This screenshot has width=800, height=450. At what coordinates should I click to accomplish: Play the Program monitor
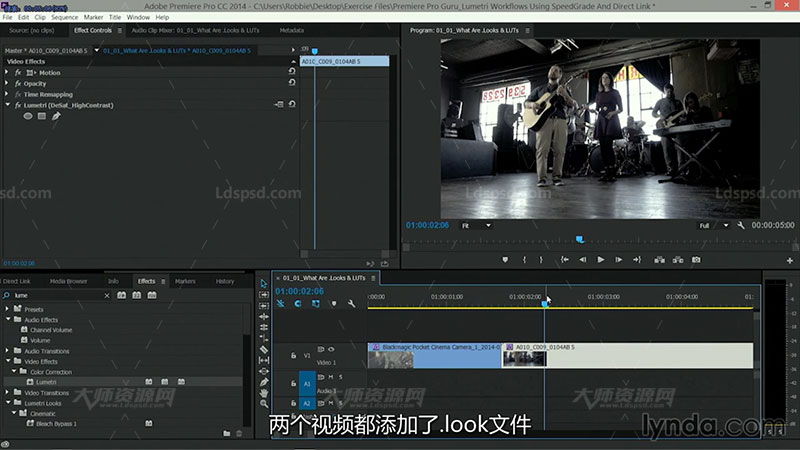pos(601,260)
